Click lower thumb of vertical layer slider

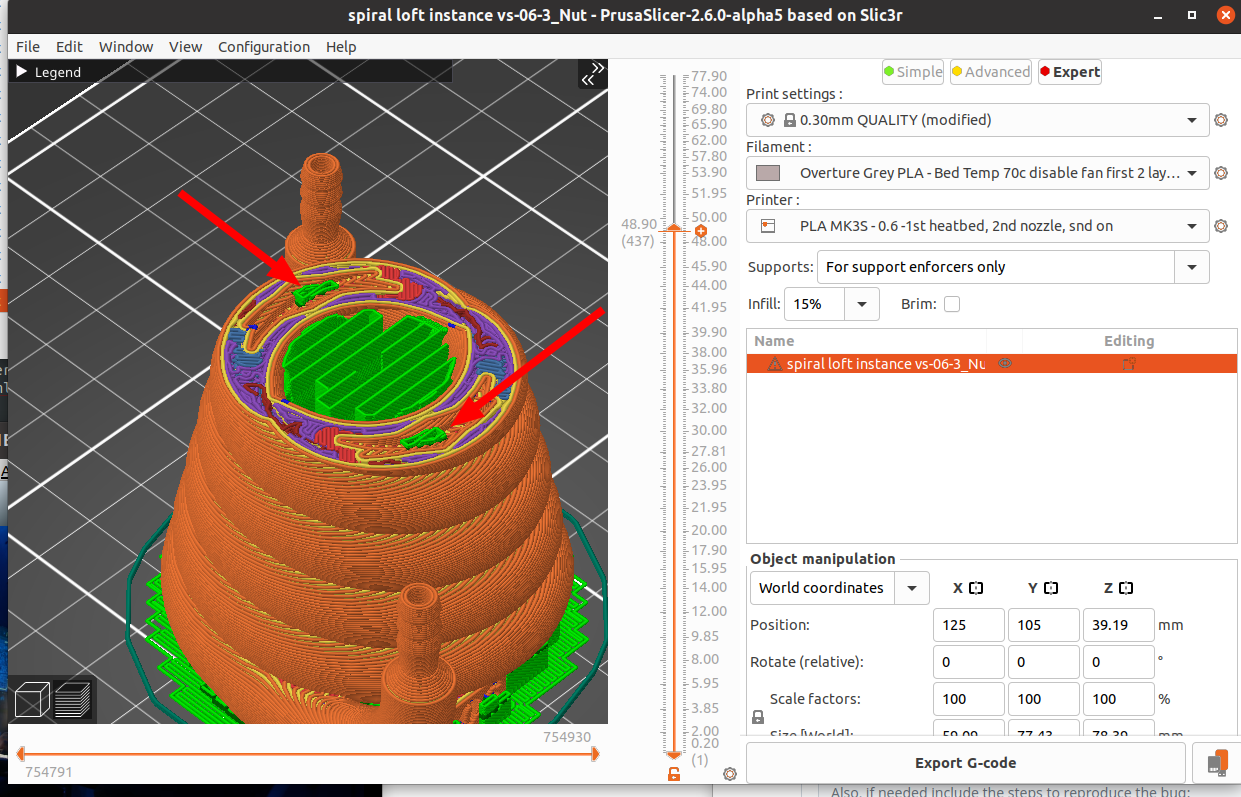pos(674,755)
